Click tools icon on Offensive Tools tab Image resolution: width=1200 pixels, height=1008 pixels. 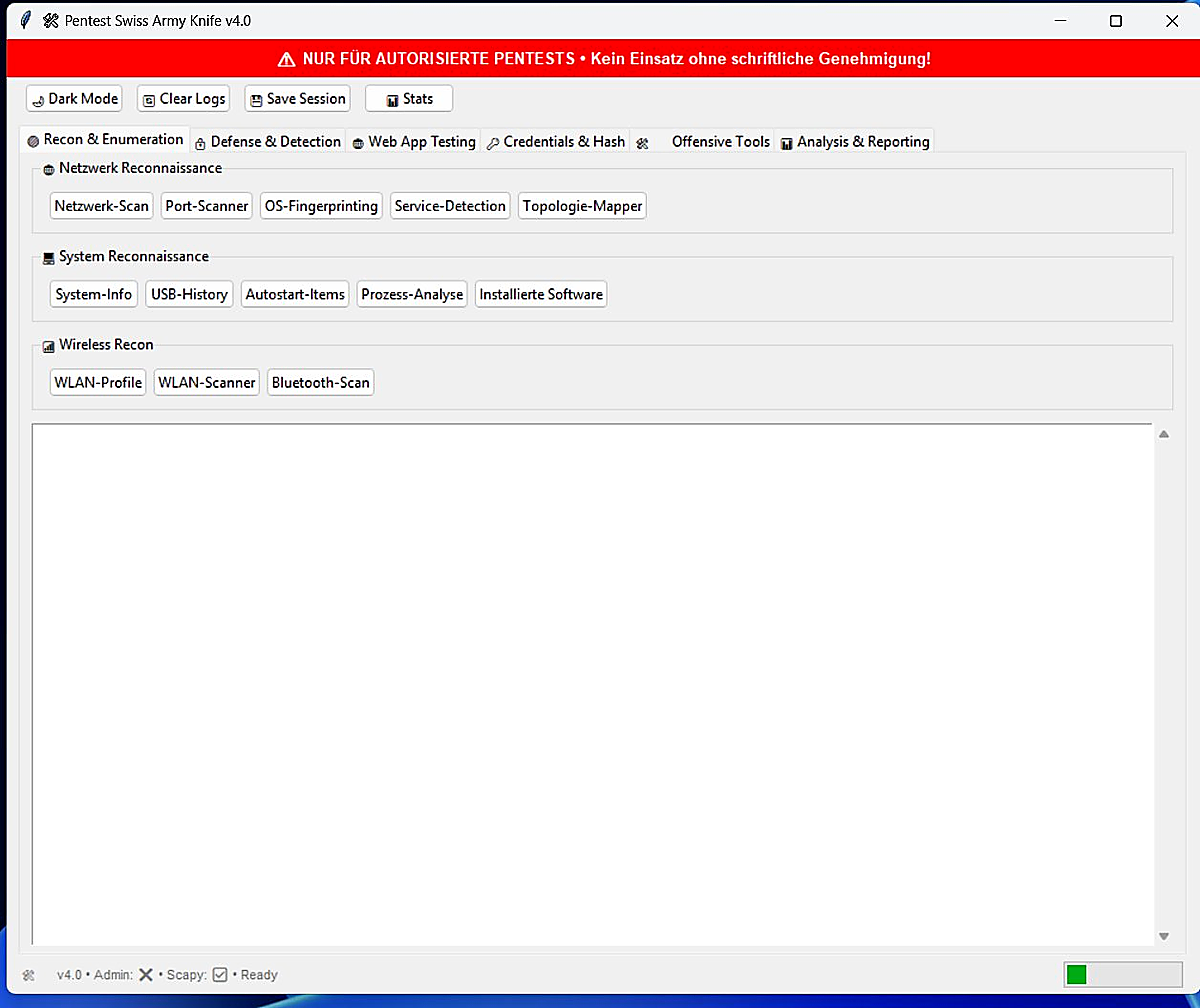(x=642, y=143)
